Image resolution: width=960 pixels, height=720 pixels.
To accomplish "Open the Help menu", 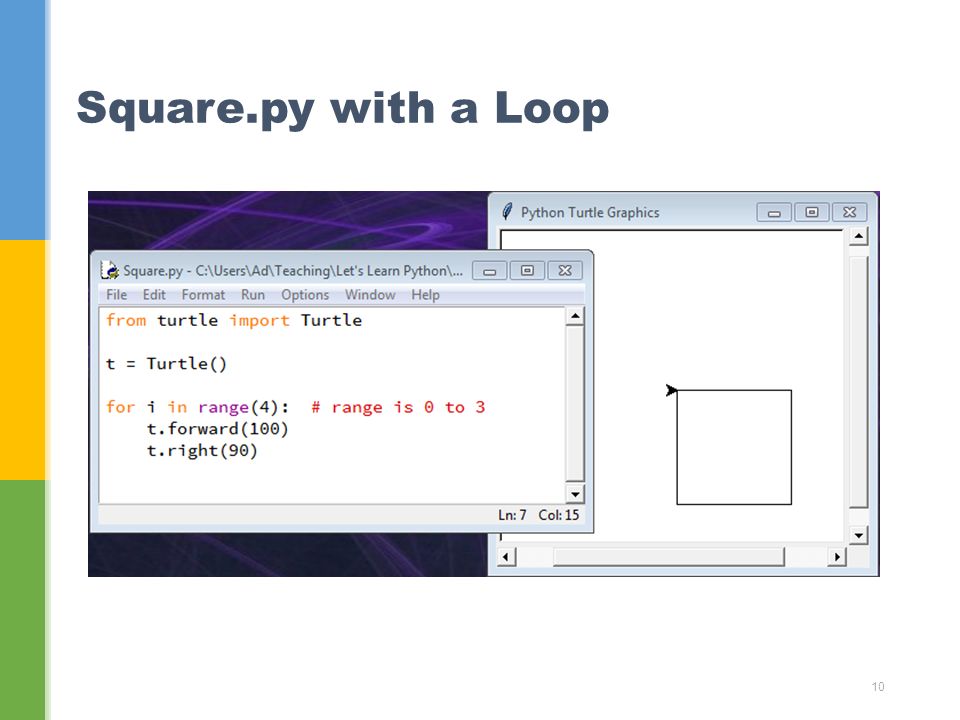I will pyautogui.click(x=426, y=295).
